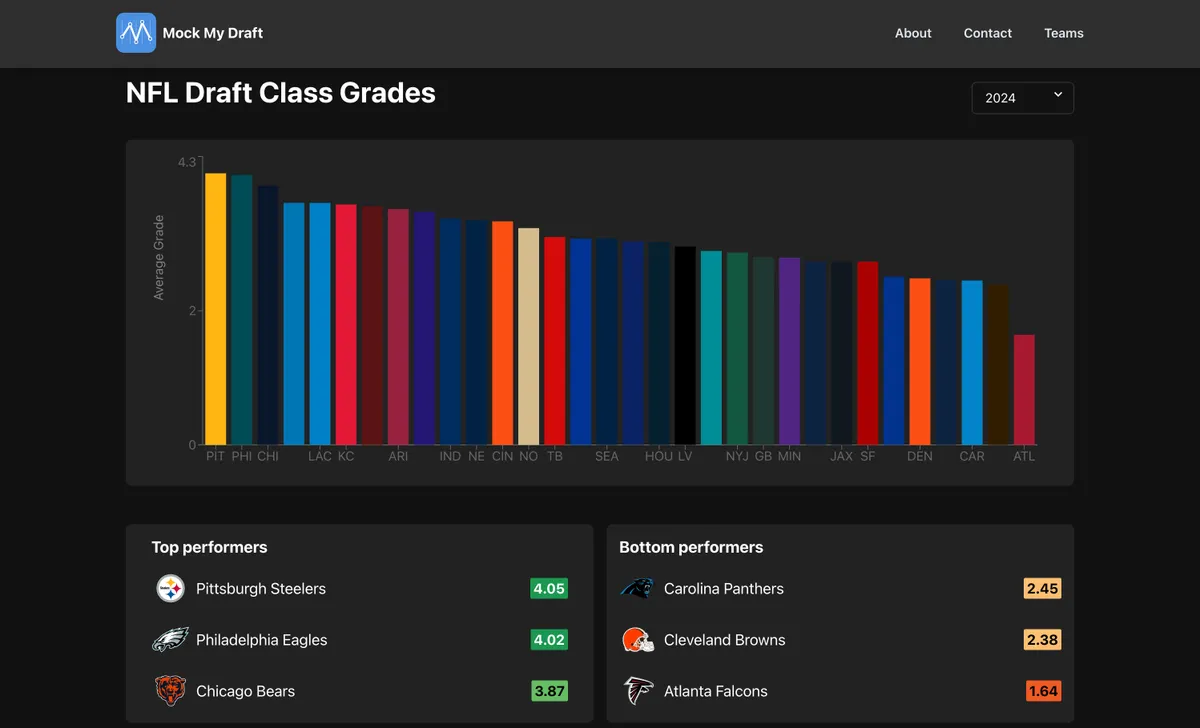The image size is (1200, 728).
Task: Click the 1.64 grade badge
Action: click(1043, 691)
